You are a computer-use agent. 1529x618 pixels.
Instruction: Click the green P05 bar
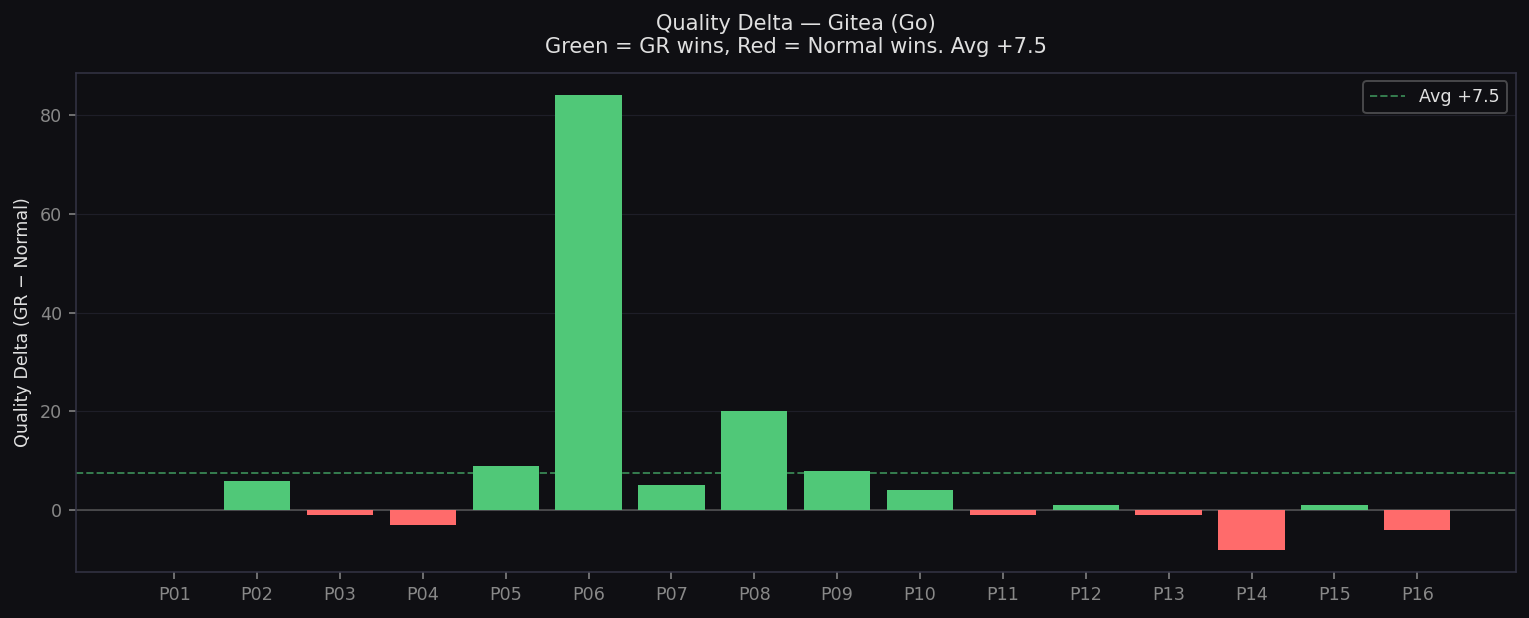pyautogui.click(x=505, y=487)
